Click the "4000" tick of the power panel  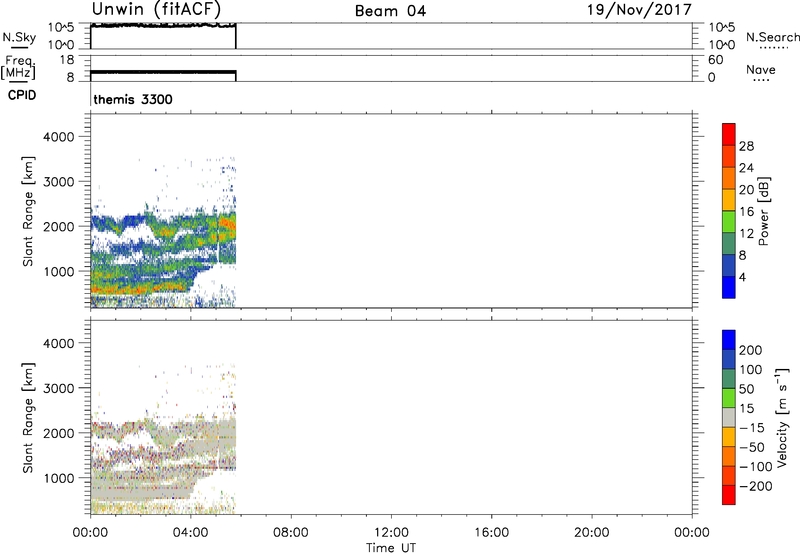pos(59,137)
